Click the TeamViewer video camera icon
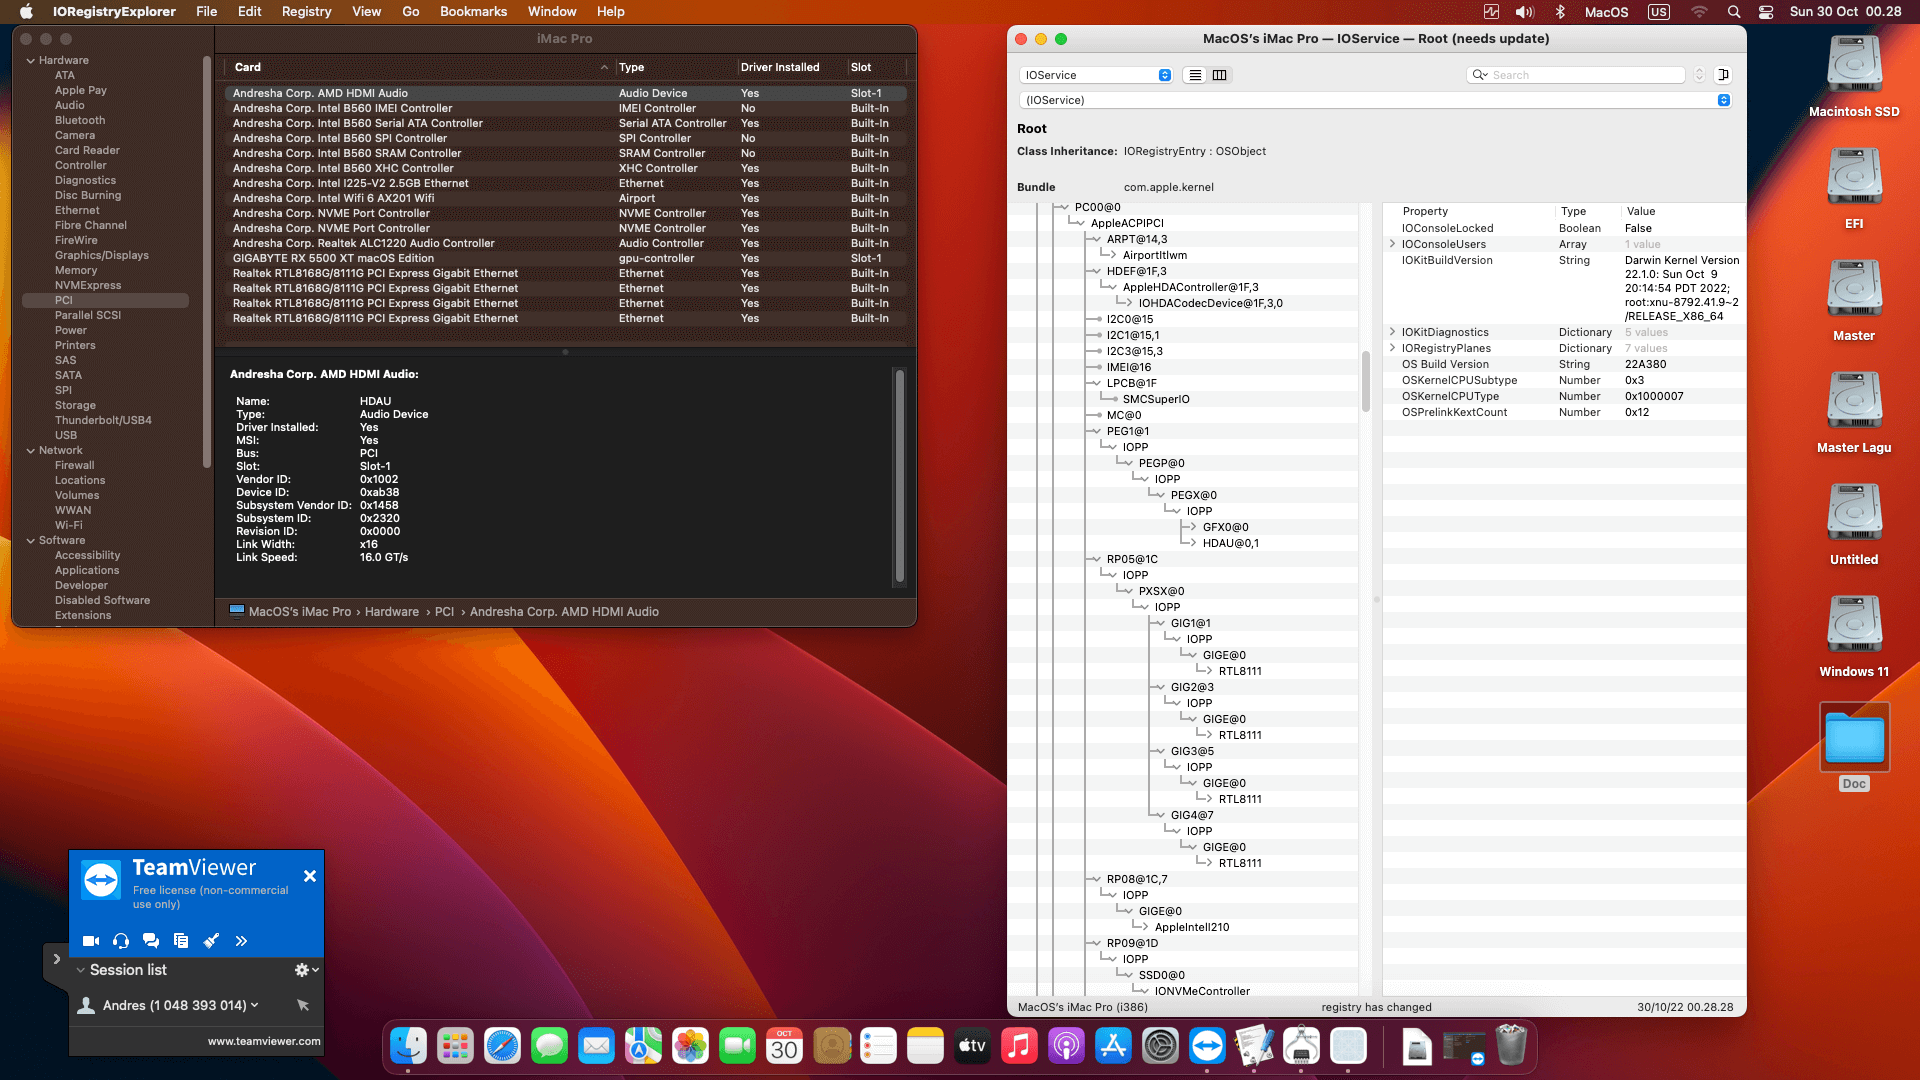This screenshot has width=1920, height=1080. coord(91,941)
